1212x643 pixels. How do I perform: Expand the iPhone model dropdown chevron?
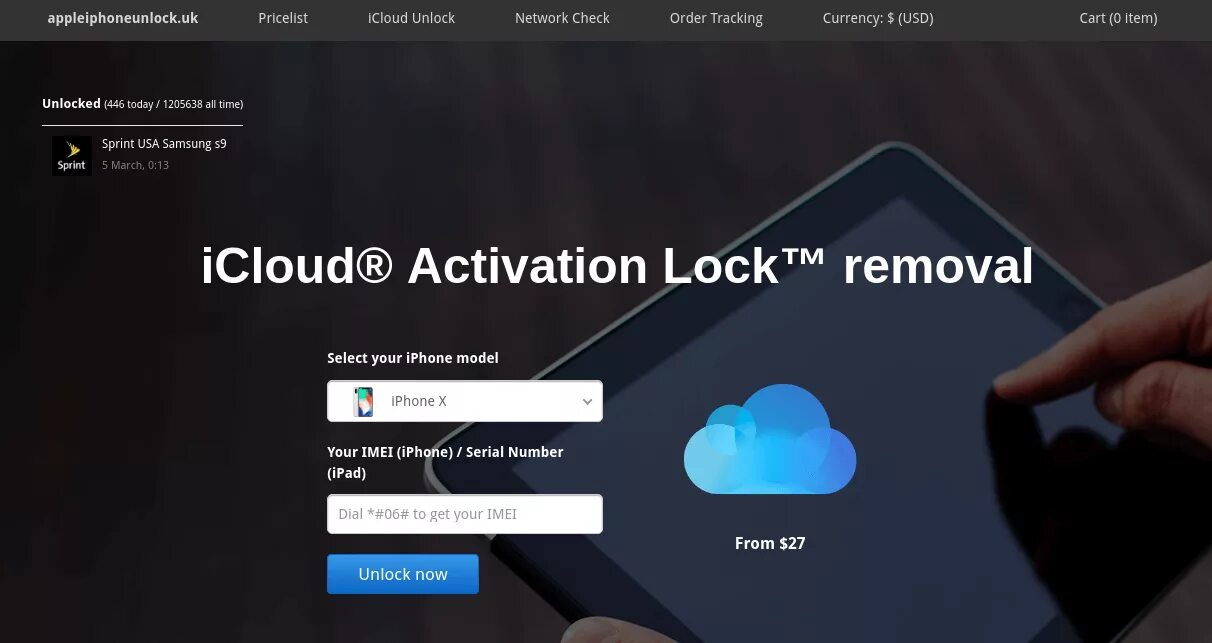[x=587, y=401]
